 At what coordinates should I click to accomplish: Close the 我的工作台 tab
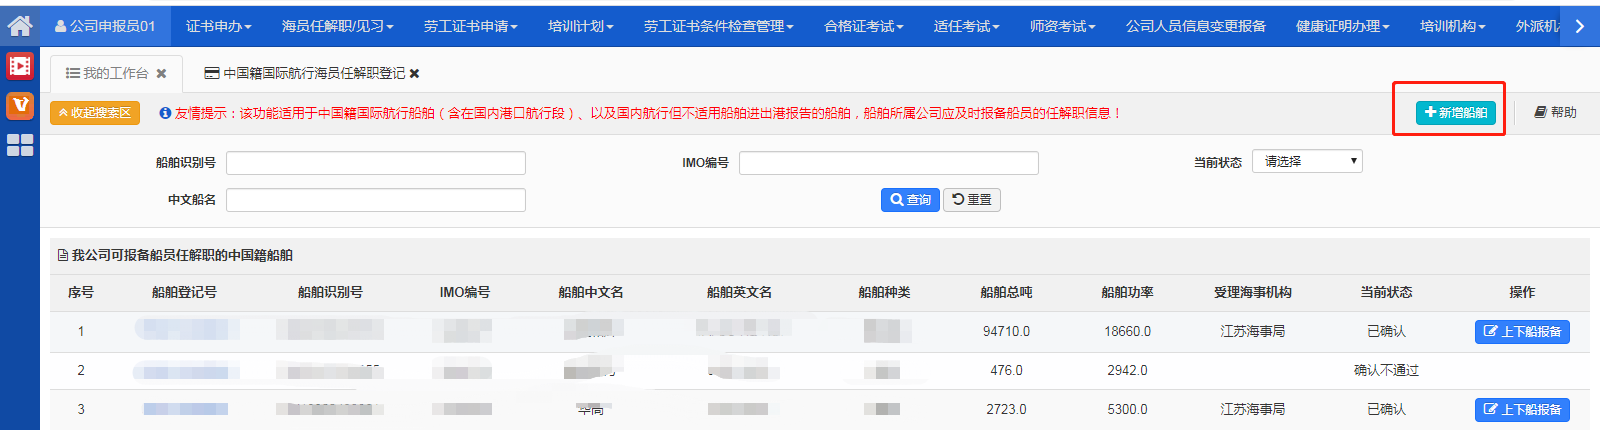click(161, 74)
